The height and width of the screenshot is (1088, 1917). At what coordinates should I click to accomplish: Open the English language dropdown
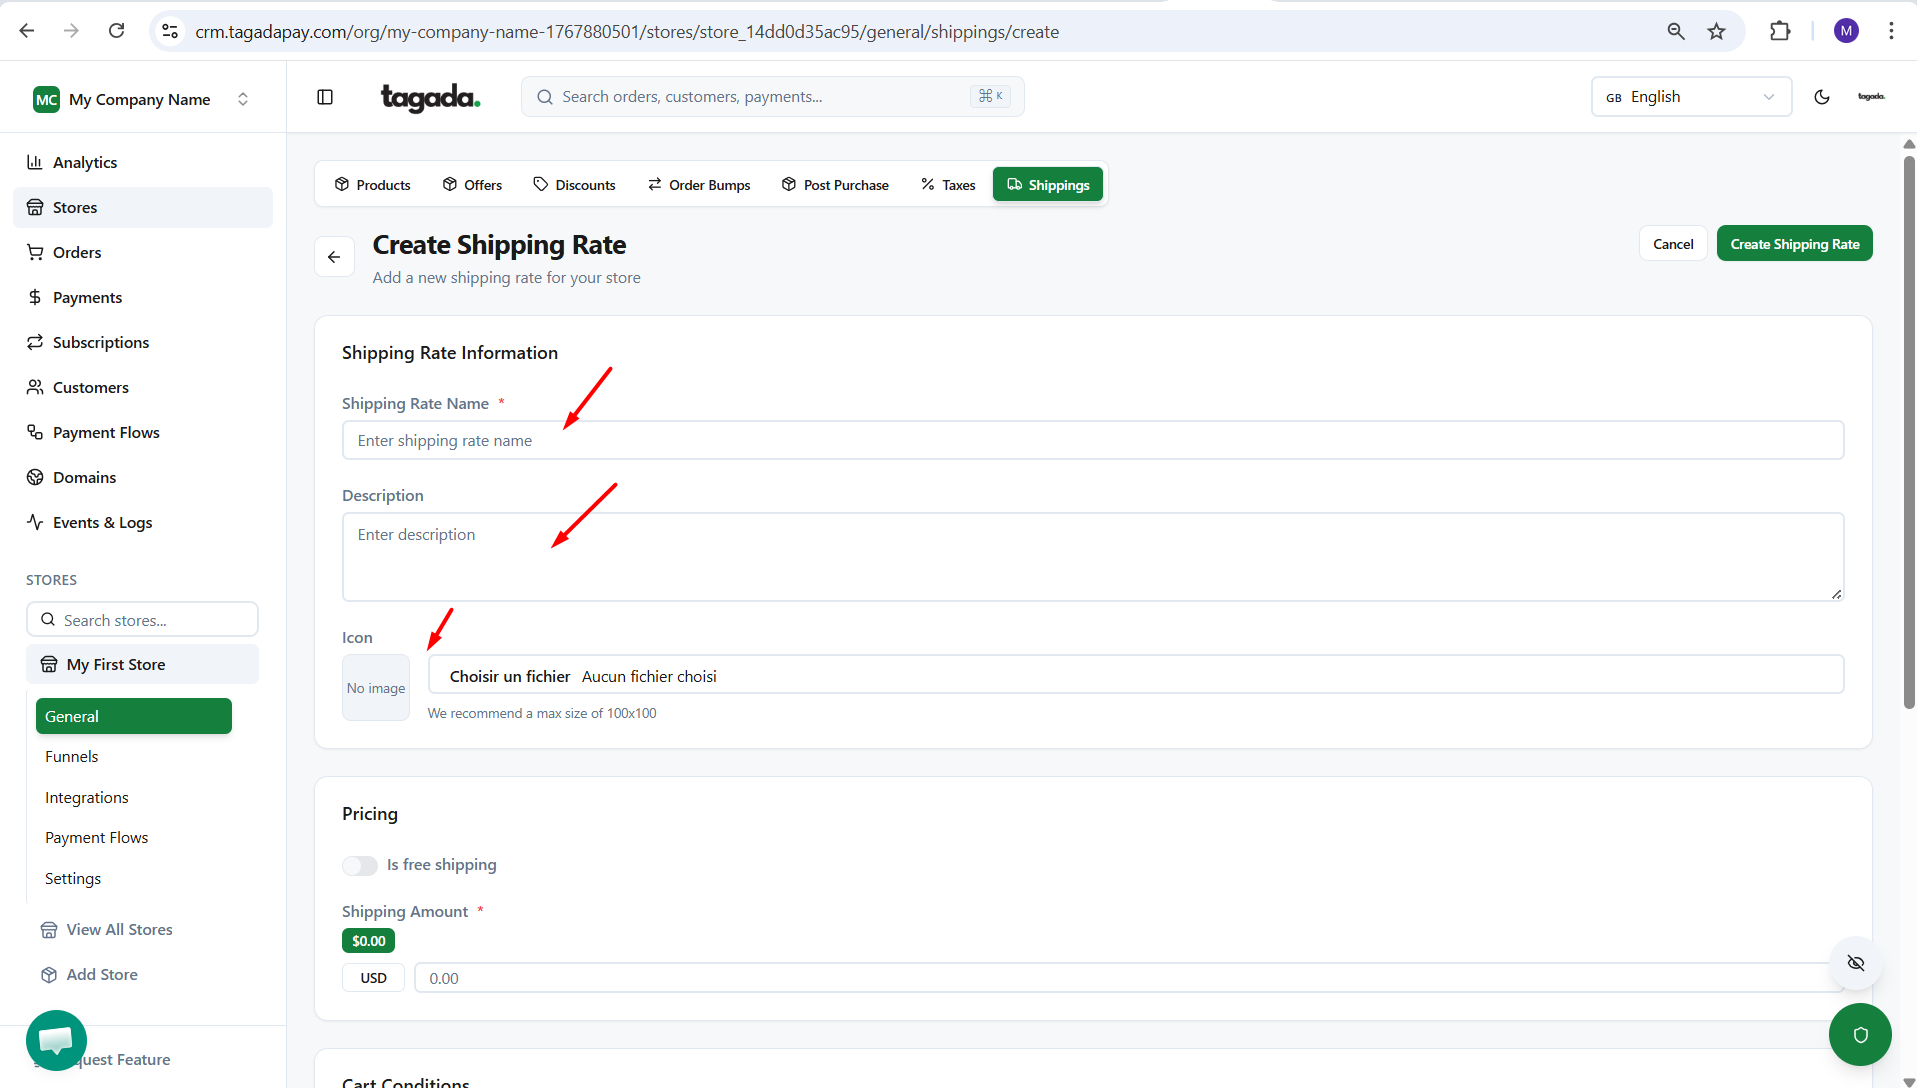pos(1690,97)
